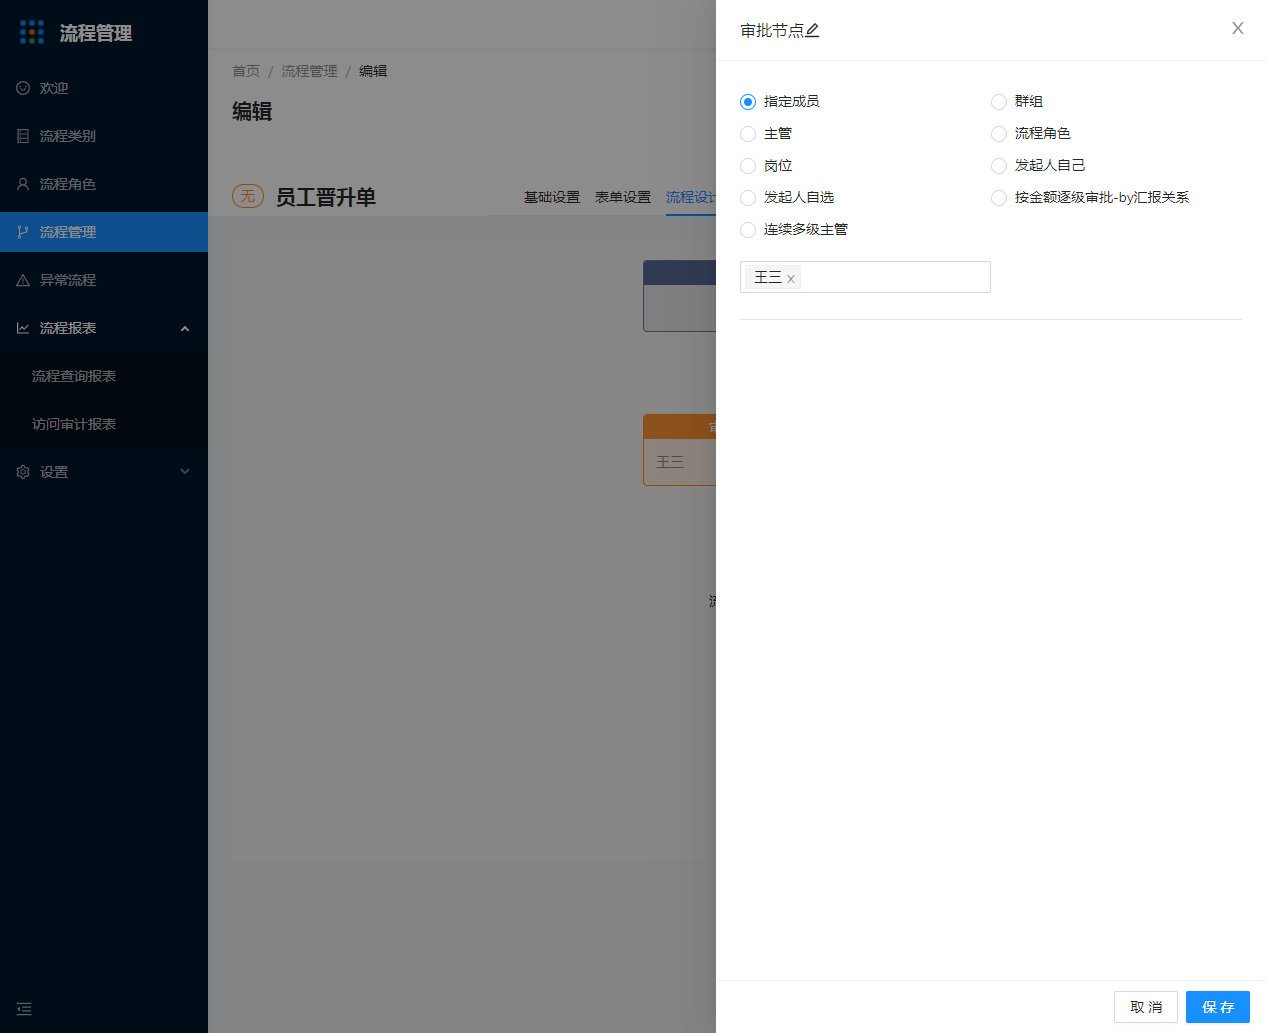Click the 异常流程 warning triangle icon
This screenshot has height=1033, width=1266.
point(23,280)
